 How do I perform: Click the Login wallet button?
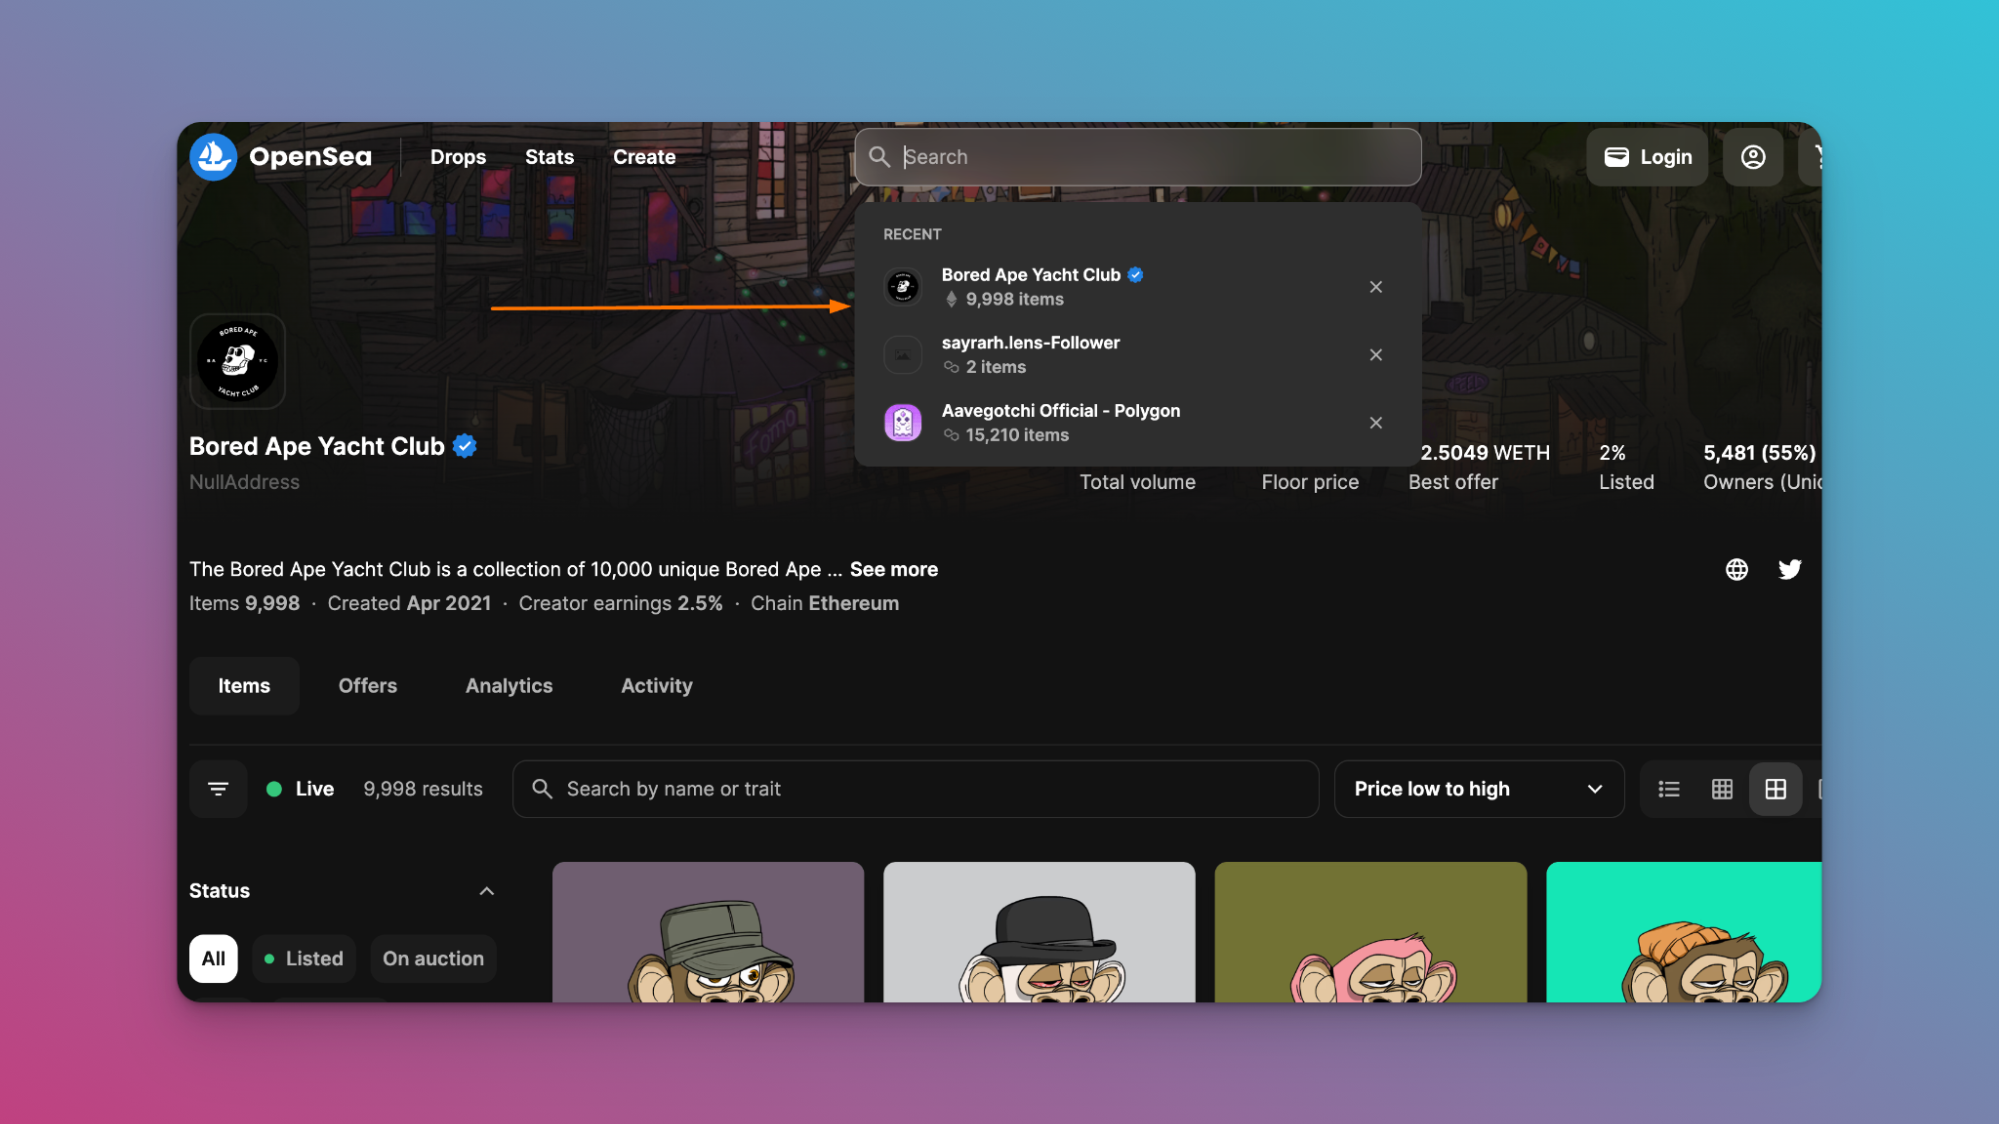click(x=1647, y=157)
